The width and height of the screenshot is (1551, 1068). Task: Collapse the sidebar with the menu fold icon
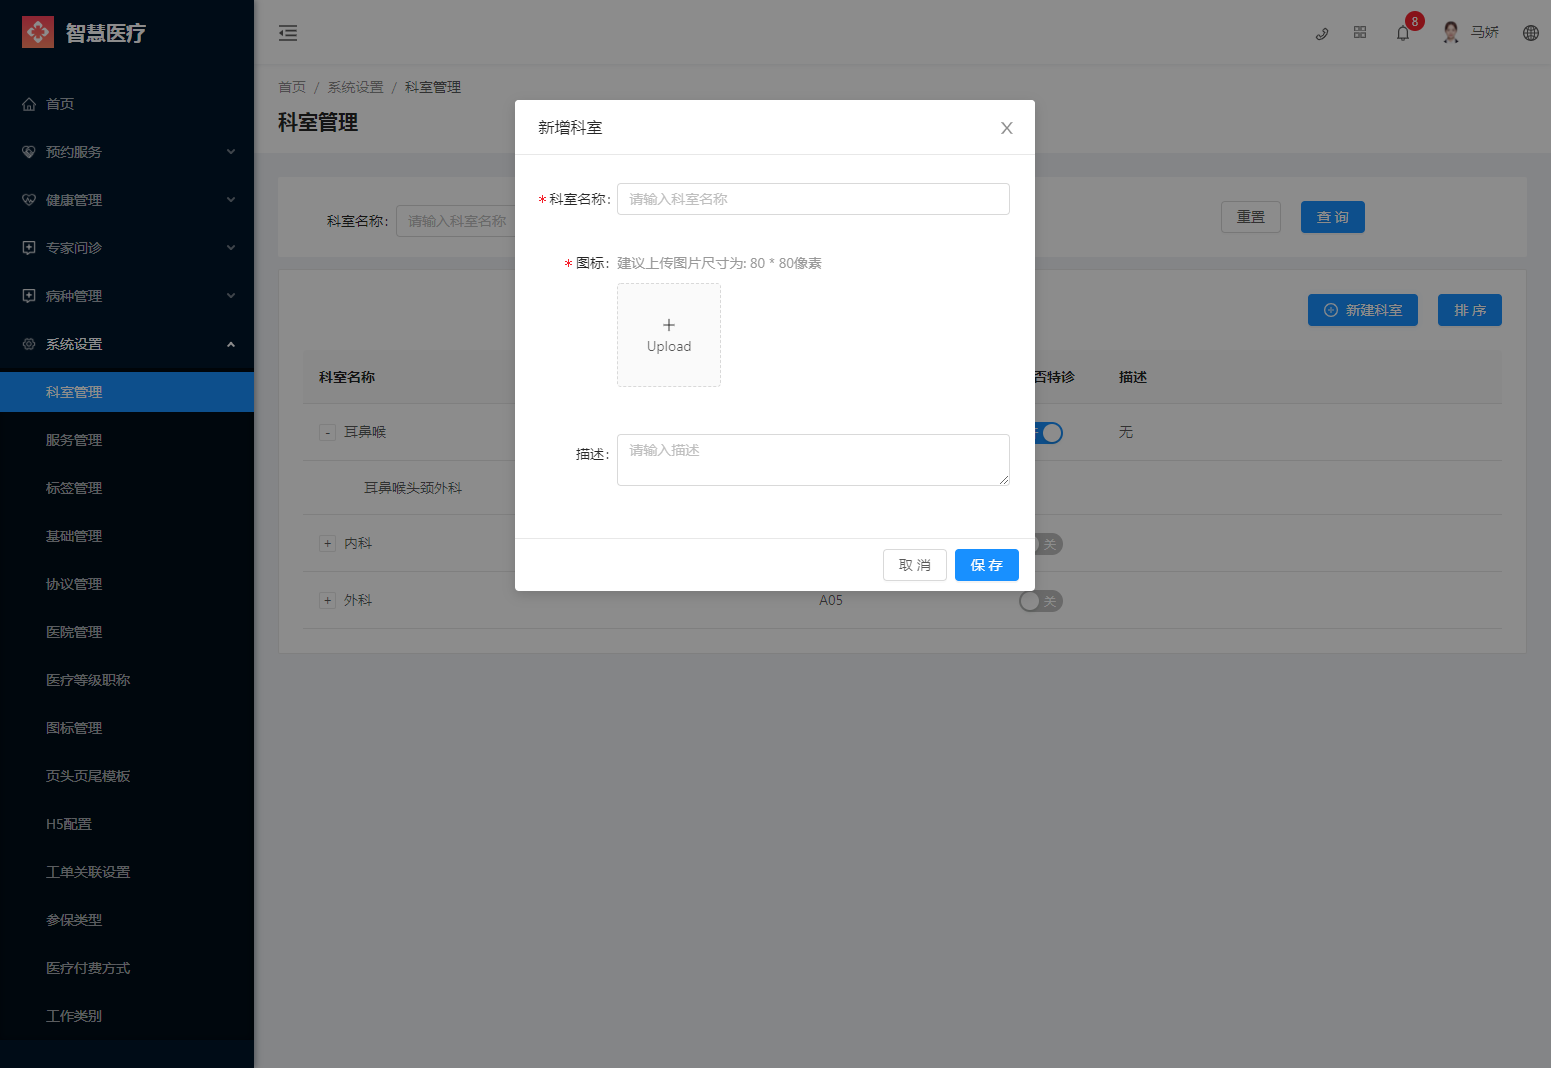288,33
